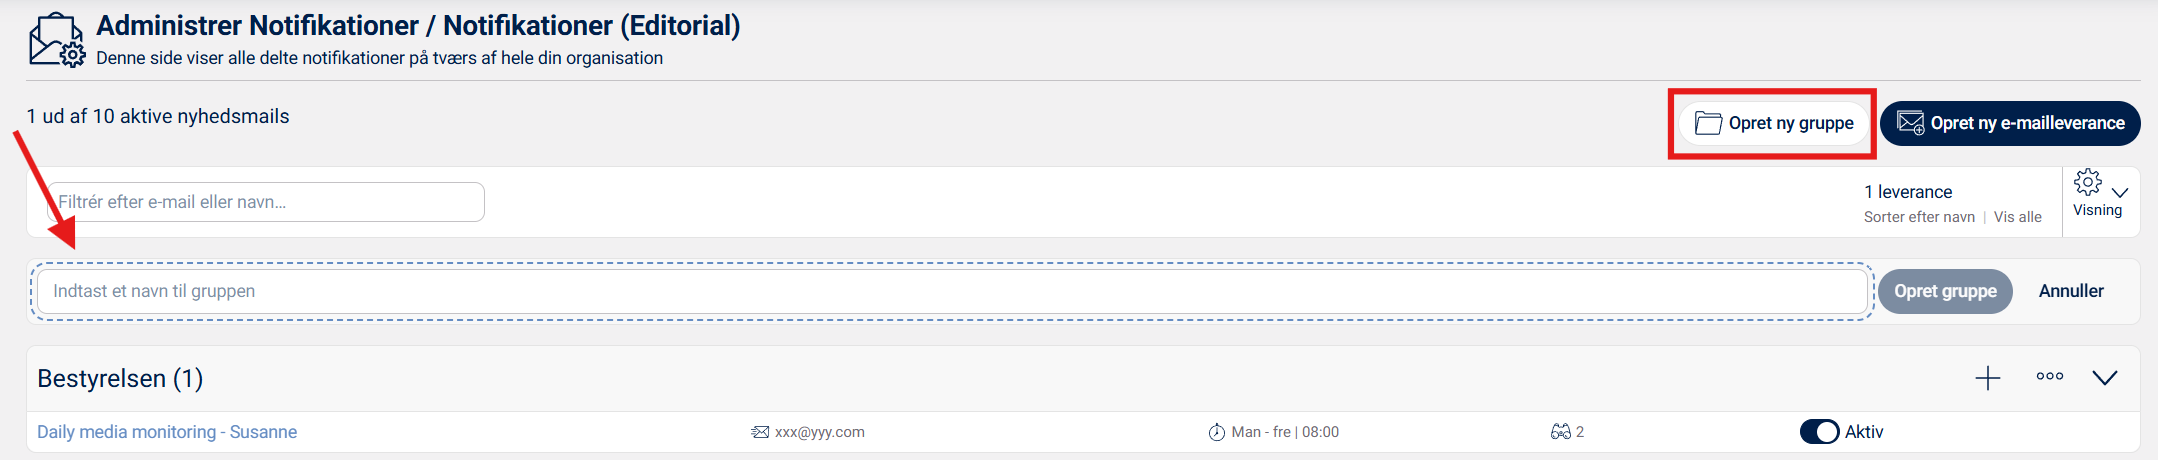Select the Vis alle filter
The image size is (2158, 460).
tap(2017, 217)
